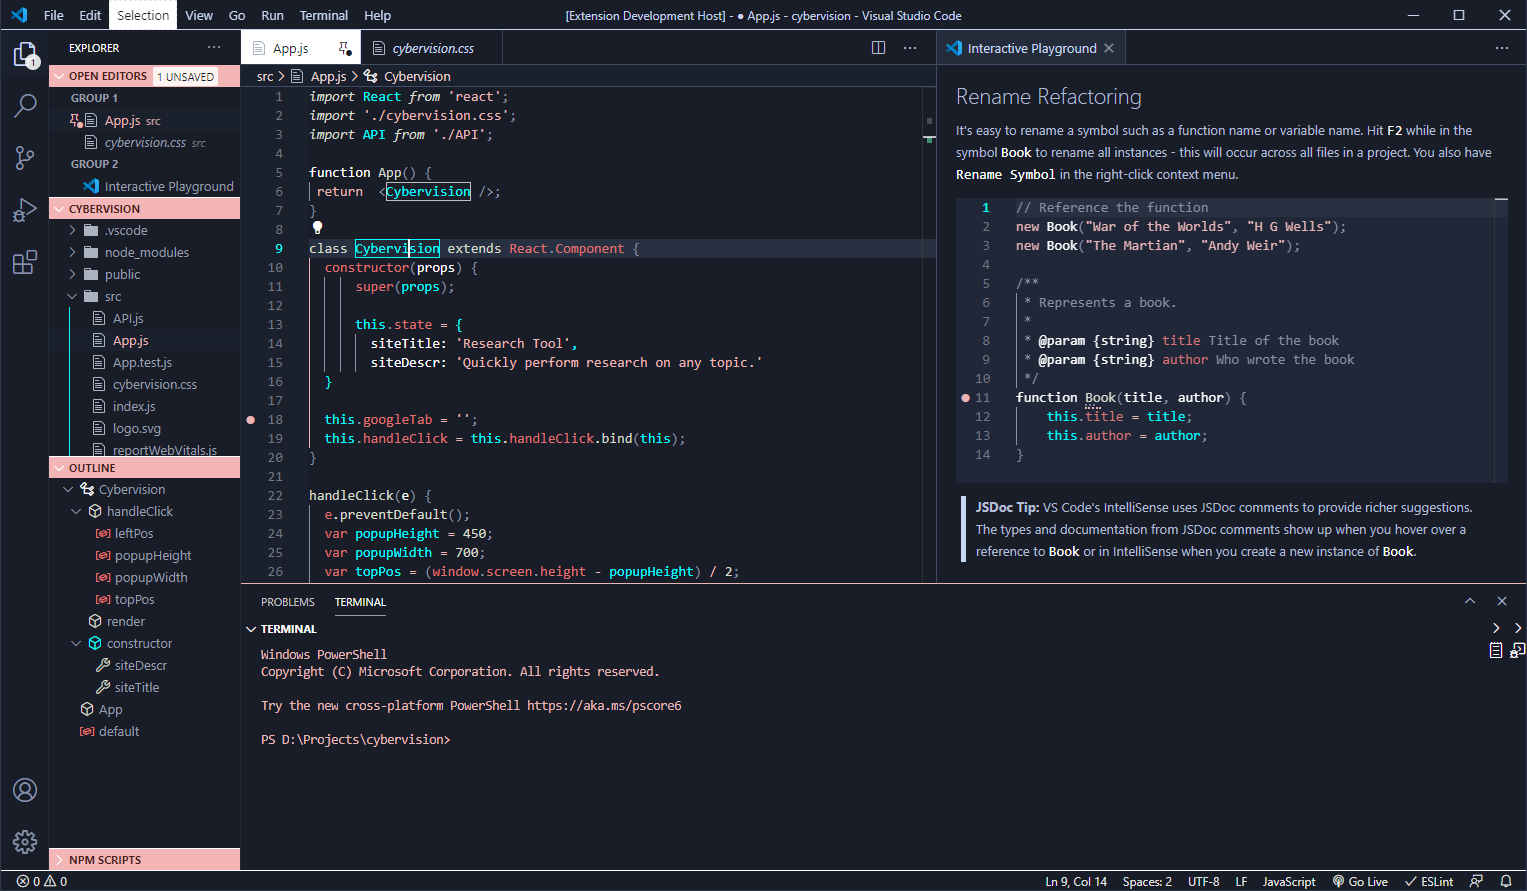Open the Accounts icon in activity bar
The width and height of the screenshot is (1527, 891).
(25, 790)
